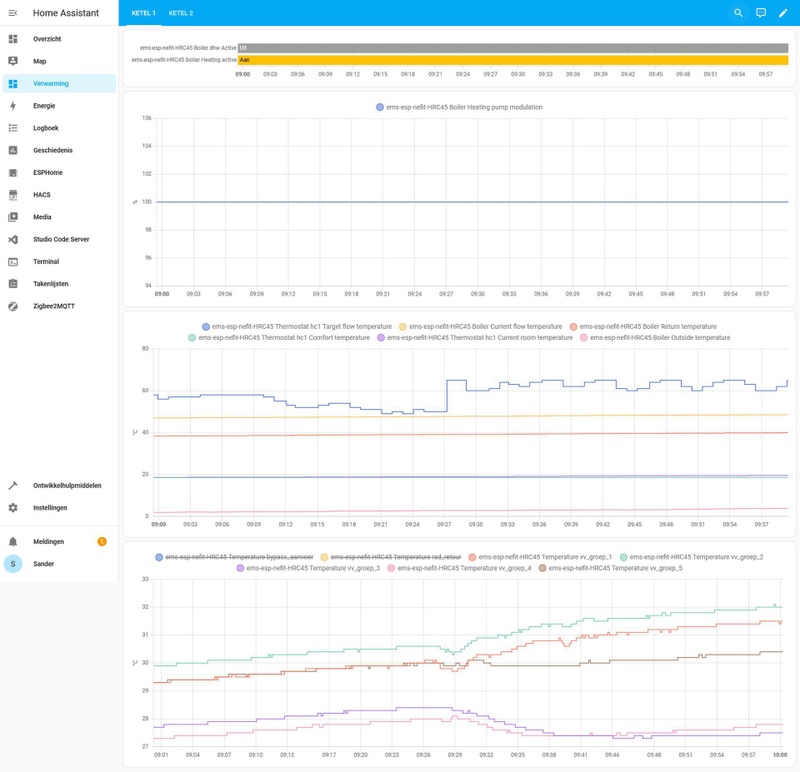Open the Sander user profile
Screen dimensions: 800x772
pos(43,563)
